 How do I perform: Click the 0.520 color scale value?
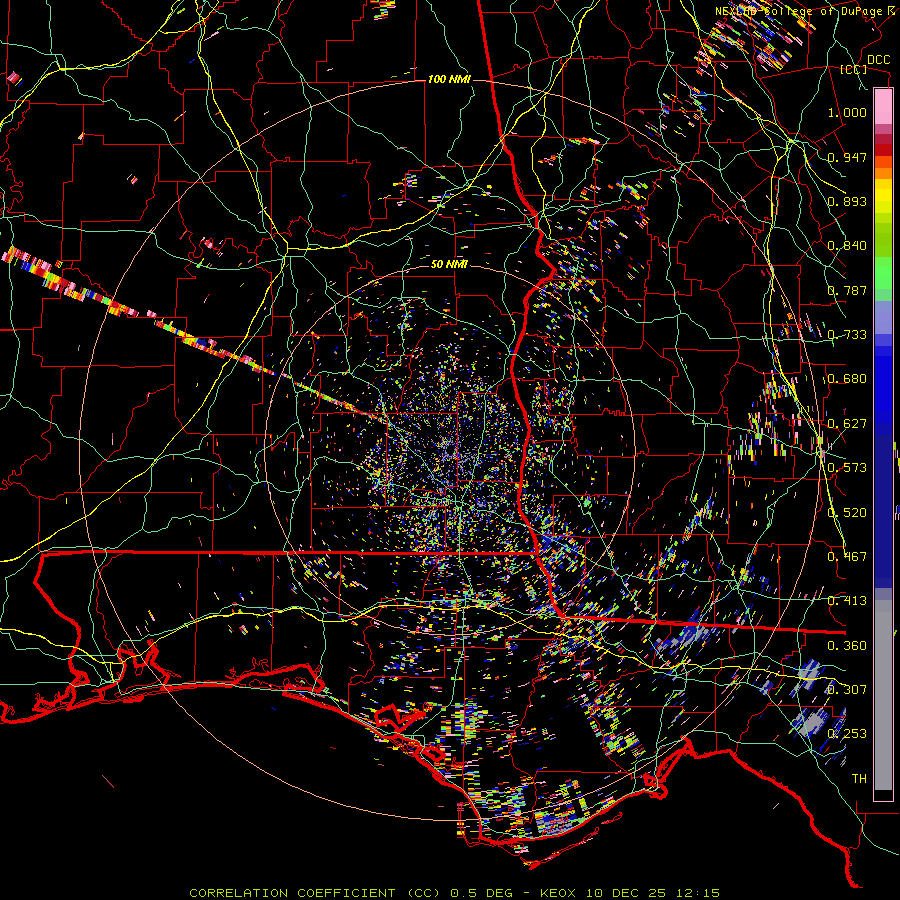[x=847, y=513]
